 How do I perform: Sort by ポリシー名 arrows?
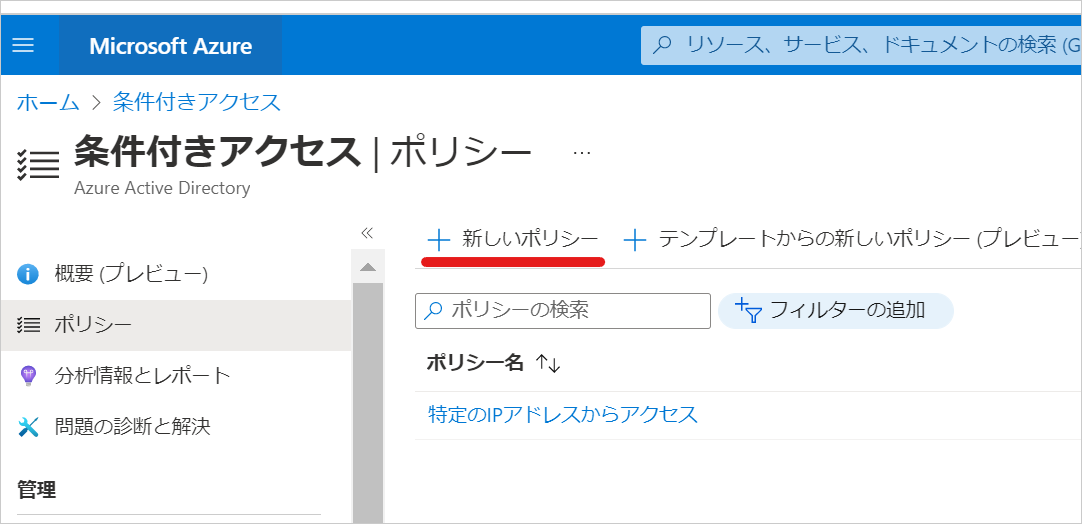548,364
